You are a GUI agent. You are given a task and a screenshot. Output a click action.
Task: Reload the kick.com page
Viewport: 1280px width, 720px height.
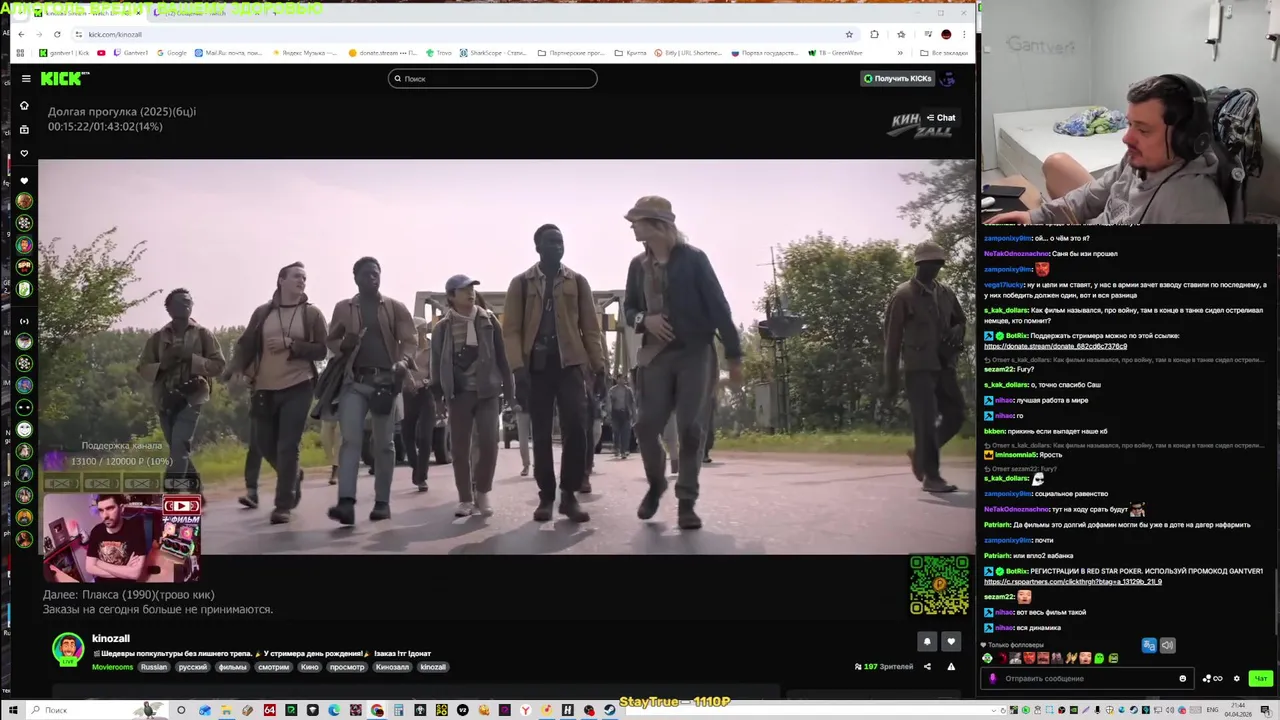pos(59,34)
